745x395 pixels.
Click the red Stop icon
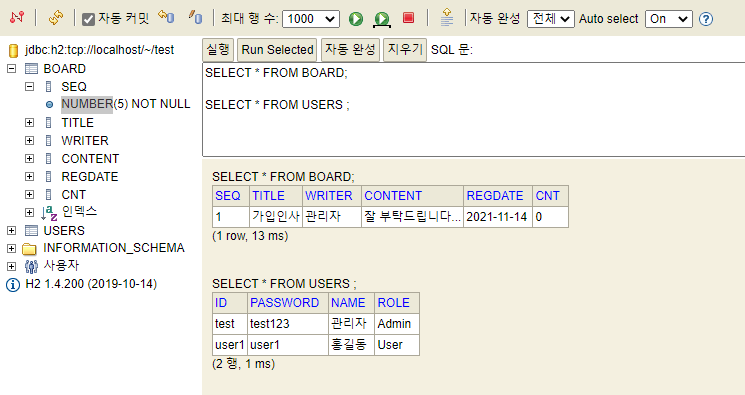408,18
